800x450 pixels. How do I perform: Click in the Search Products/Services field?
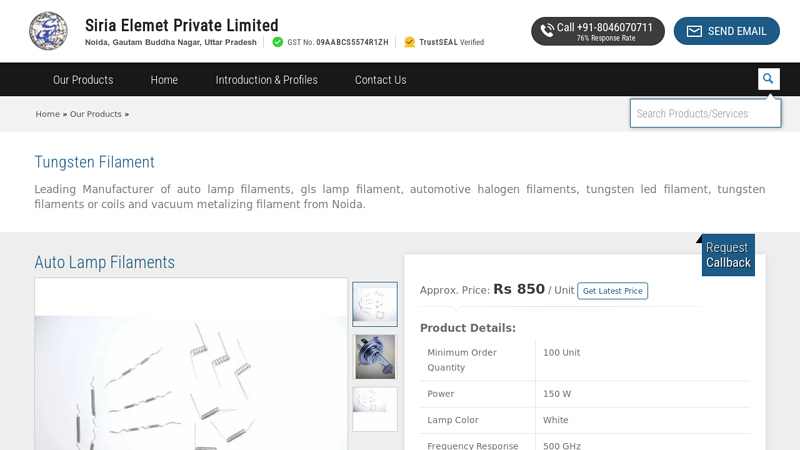pyautogui.click(x=705, y=113)
